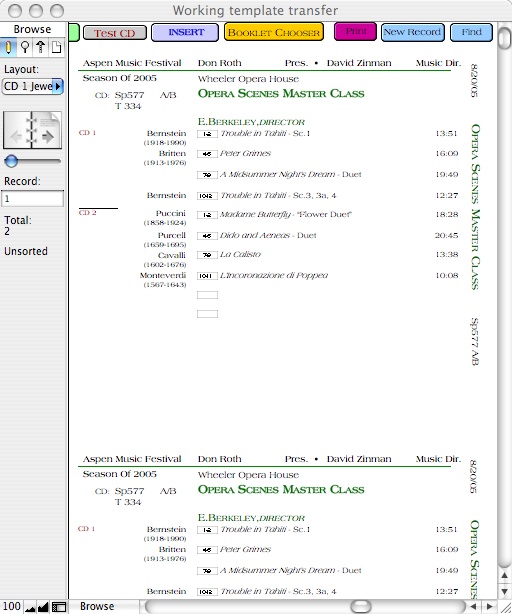Zoom out with small mountains icon
512x614 pixels.
(30, 607)
